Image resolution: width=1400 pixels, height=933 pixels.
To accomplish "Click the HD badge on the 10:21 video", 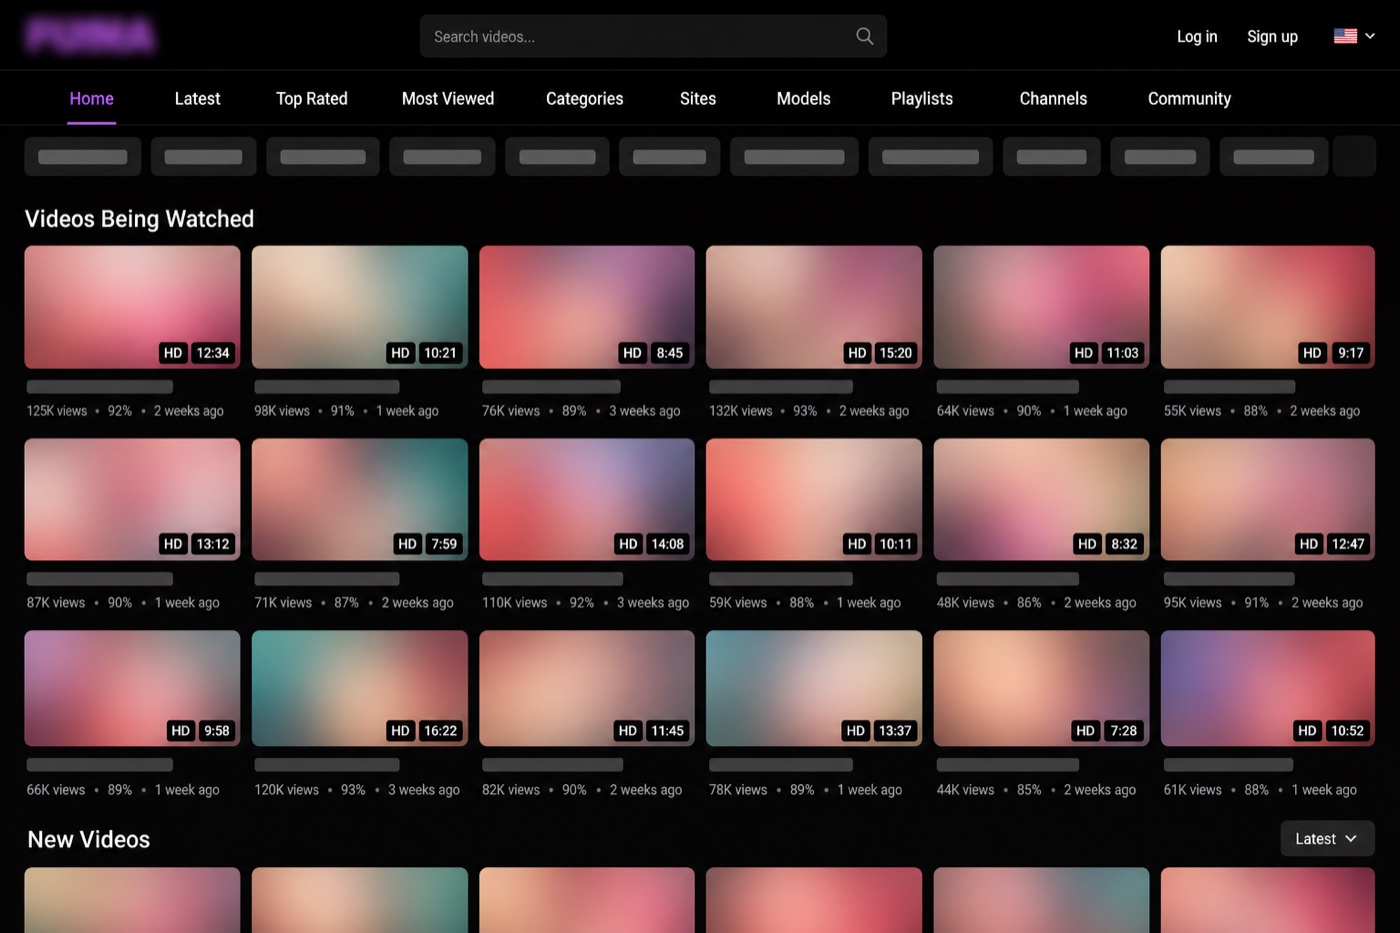I will (x=400, y=353).
